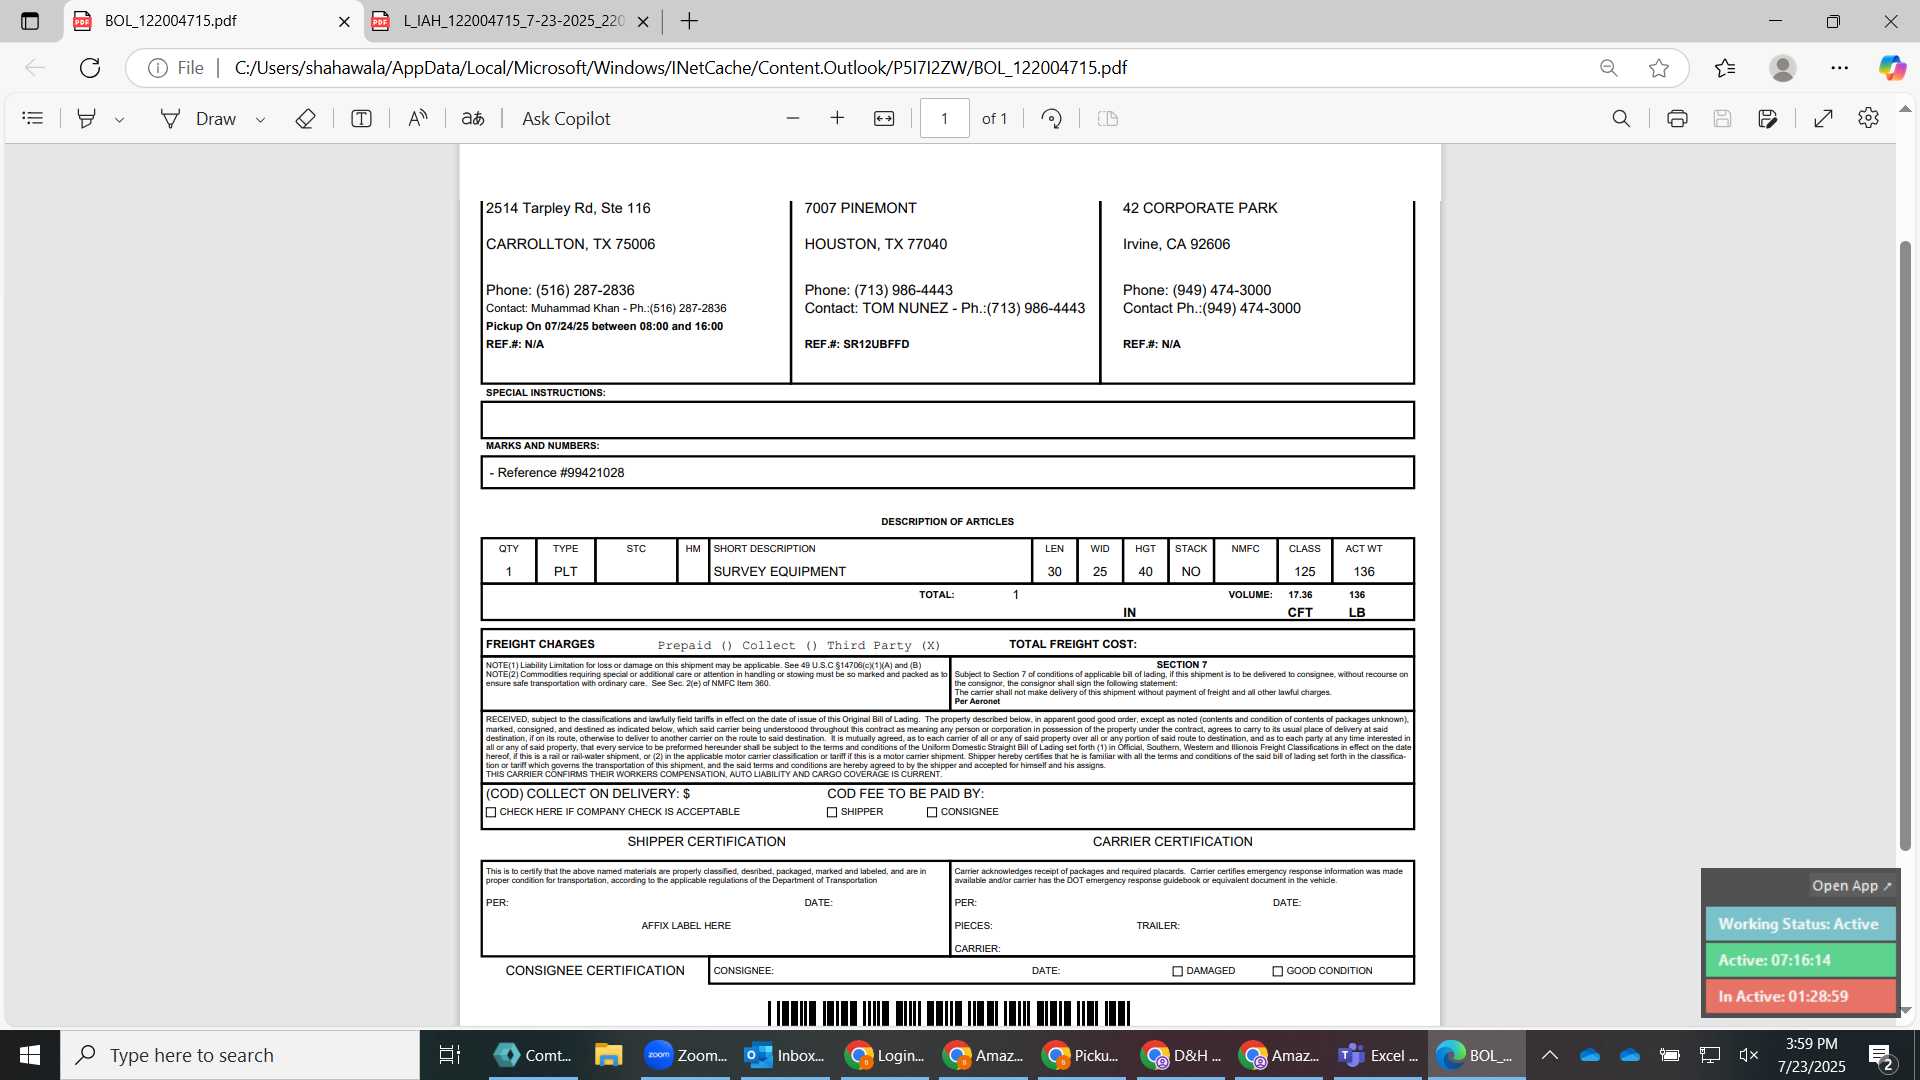The height and width of the screenshot is (1080, 1920).
Task: Check the CONSIGNEE COD checkbox
Action: (932, 812)
